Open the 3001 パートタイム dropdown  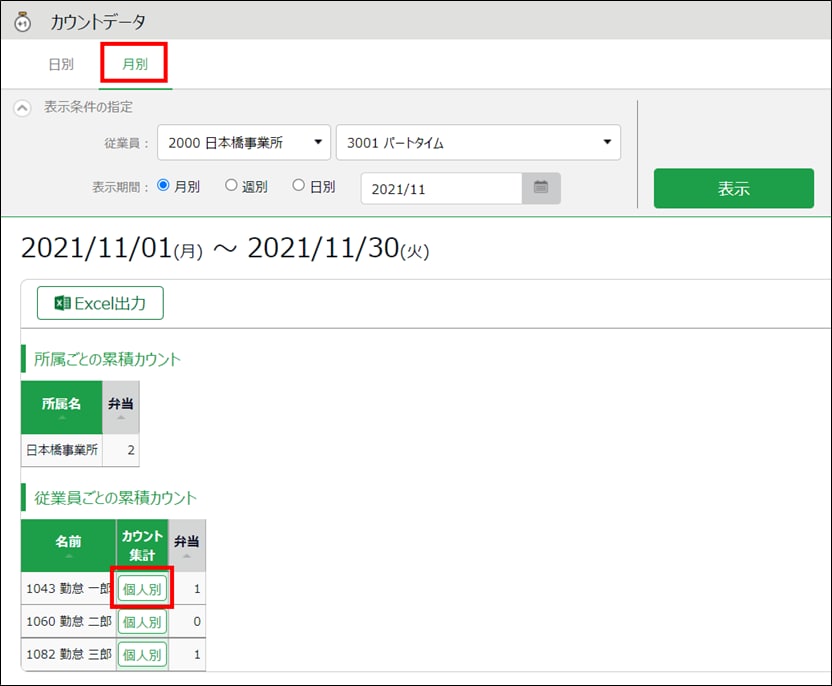478,143
